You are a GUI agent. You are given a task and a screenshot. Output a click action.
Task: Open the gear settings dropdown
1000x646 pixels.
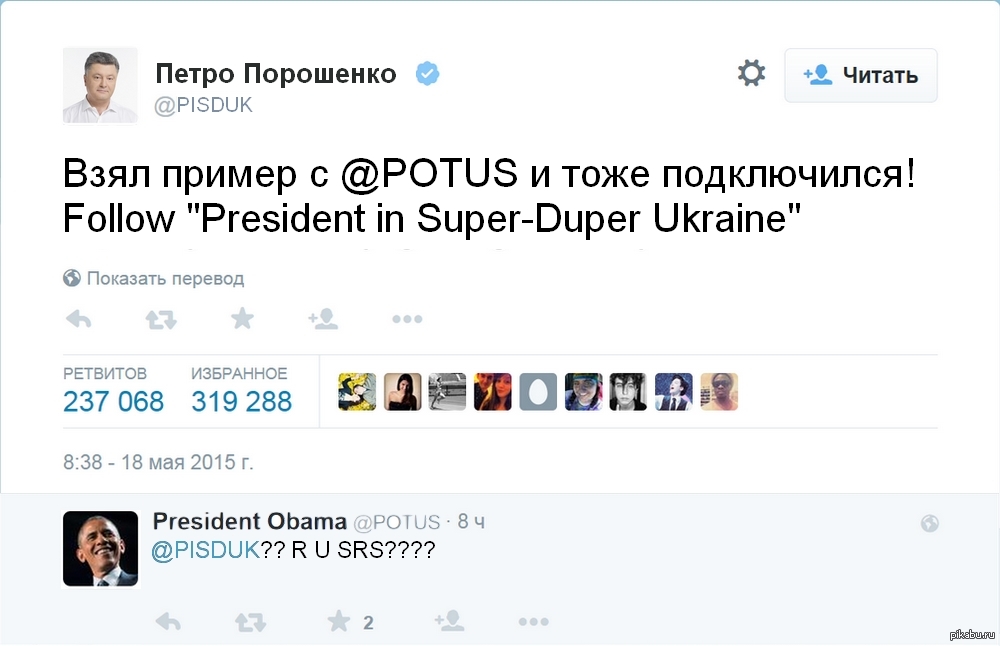pyautogui.click(x=751, y=73)
